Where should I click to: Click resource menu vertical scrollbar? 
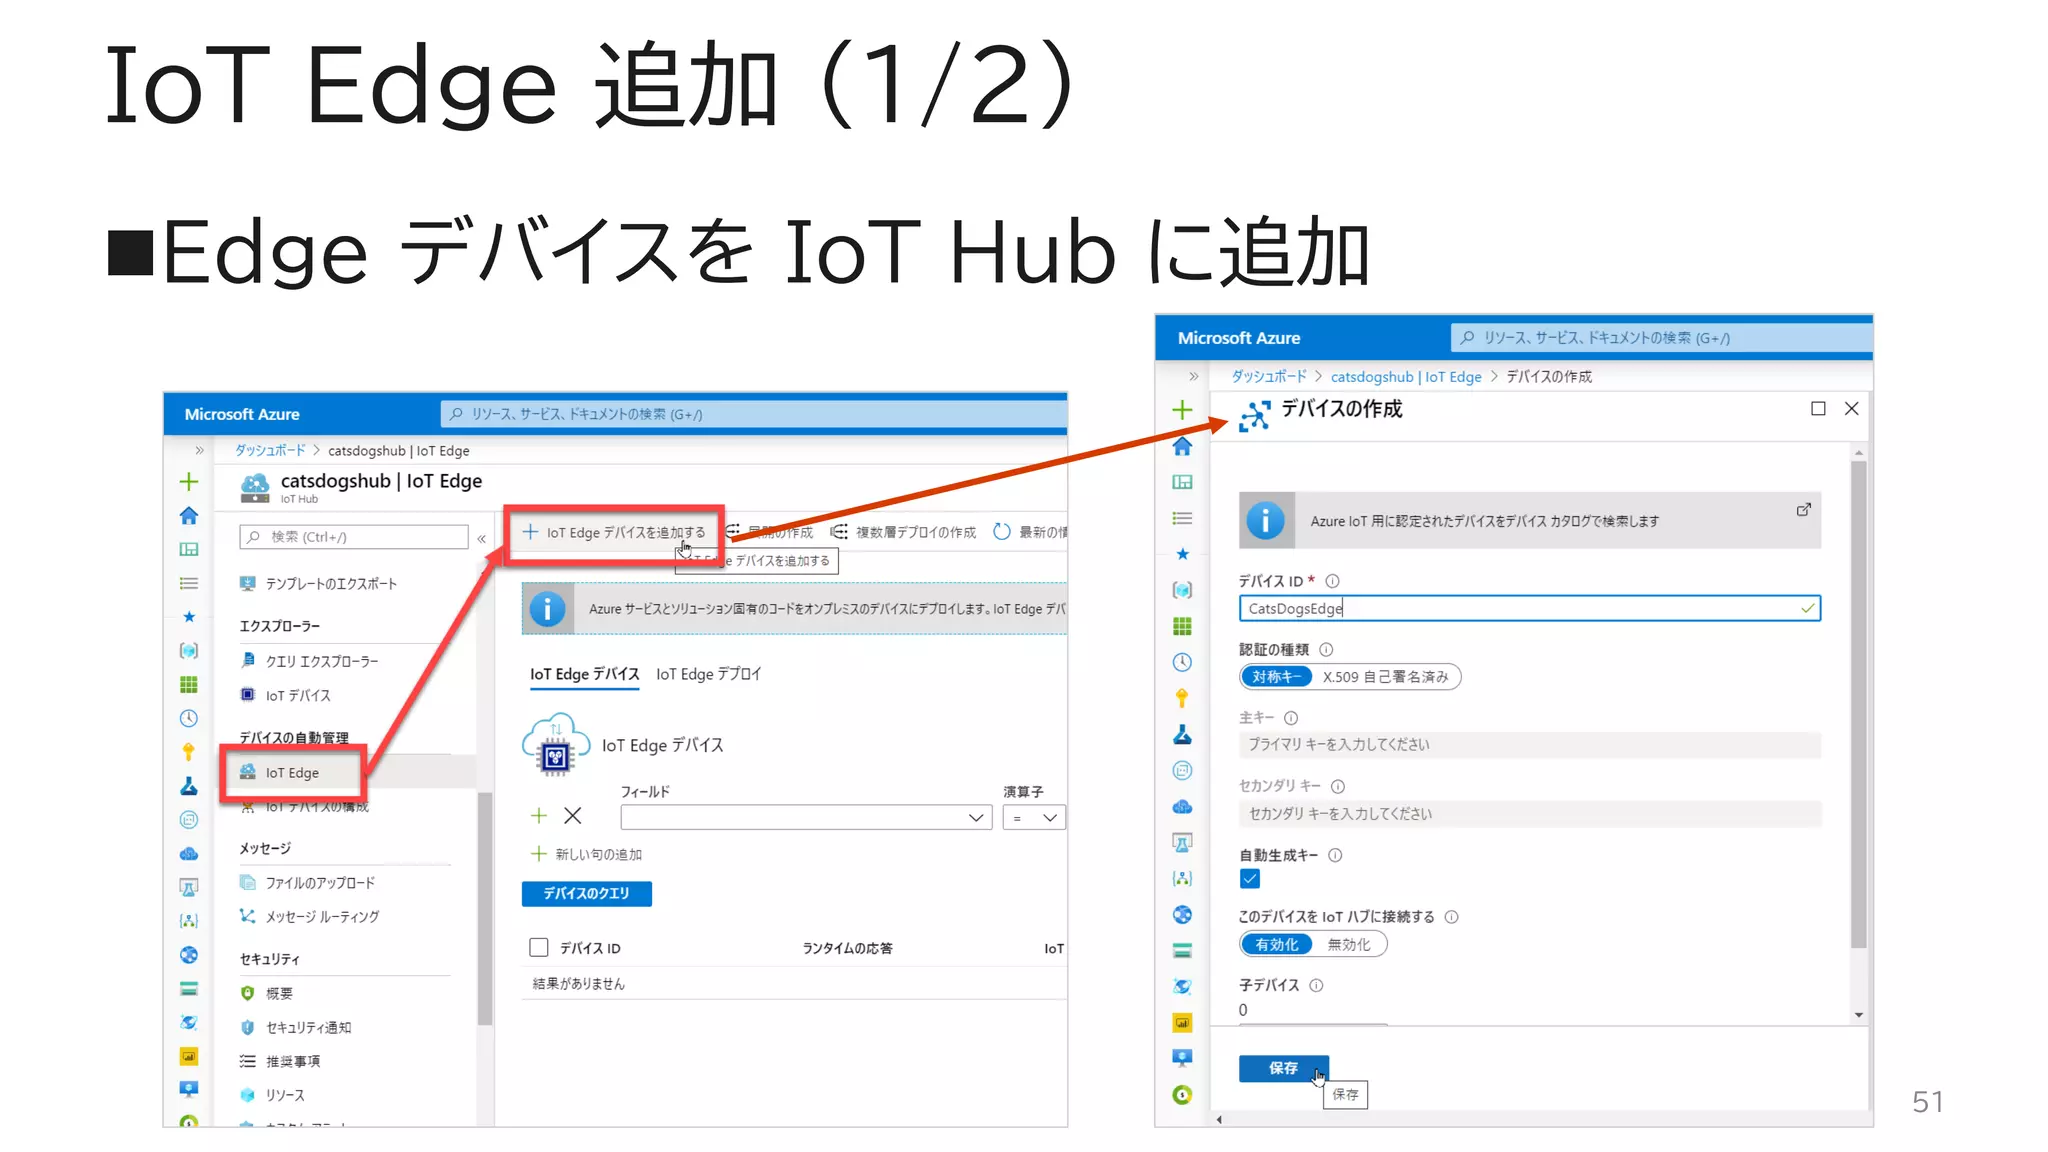pos(484,908)
